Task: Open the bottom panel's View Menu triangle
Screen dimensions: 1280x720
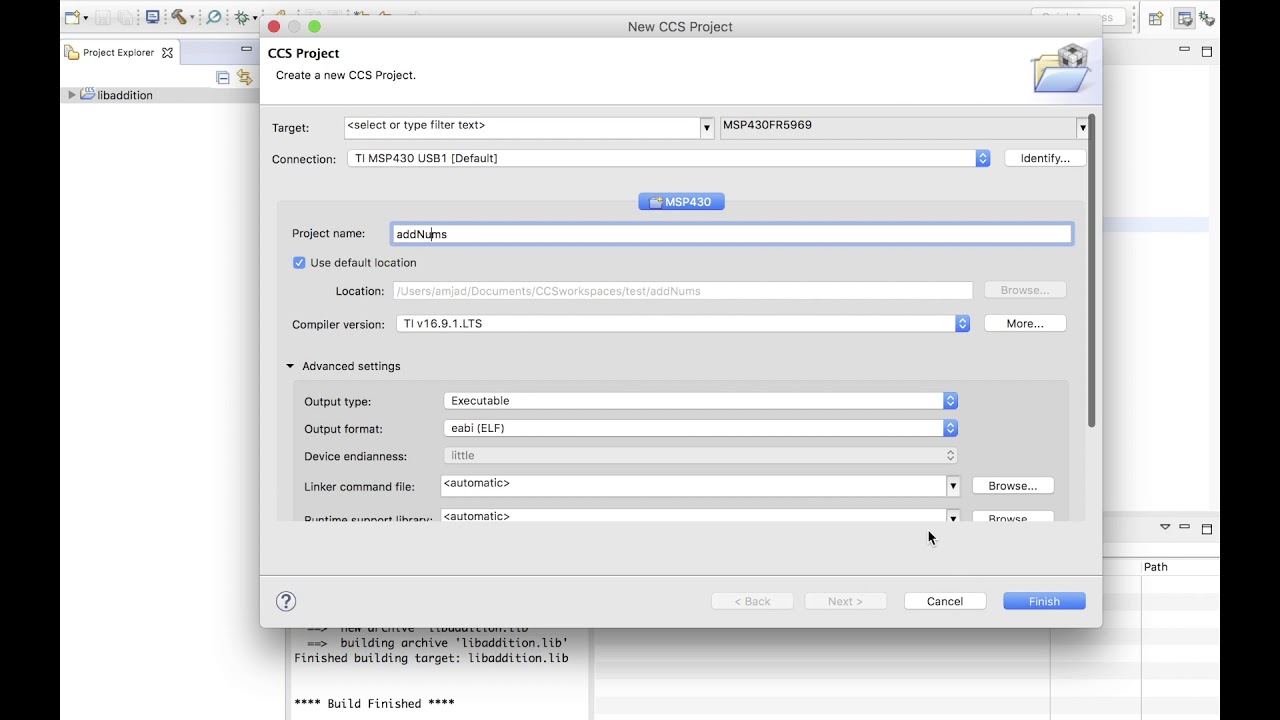Action: coord(1165,527)
